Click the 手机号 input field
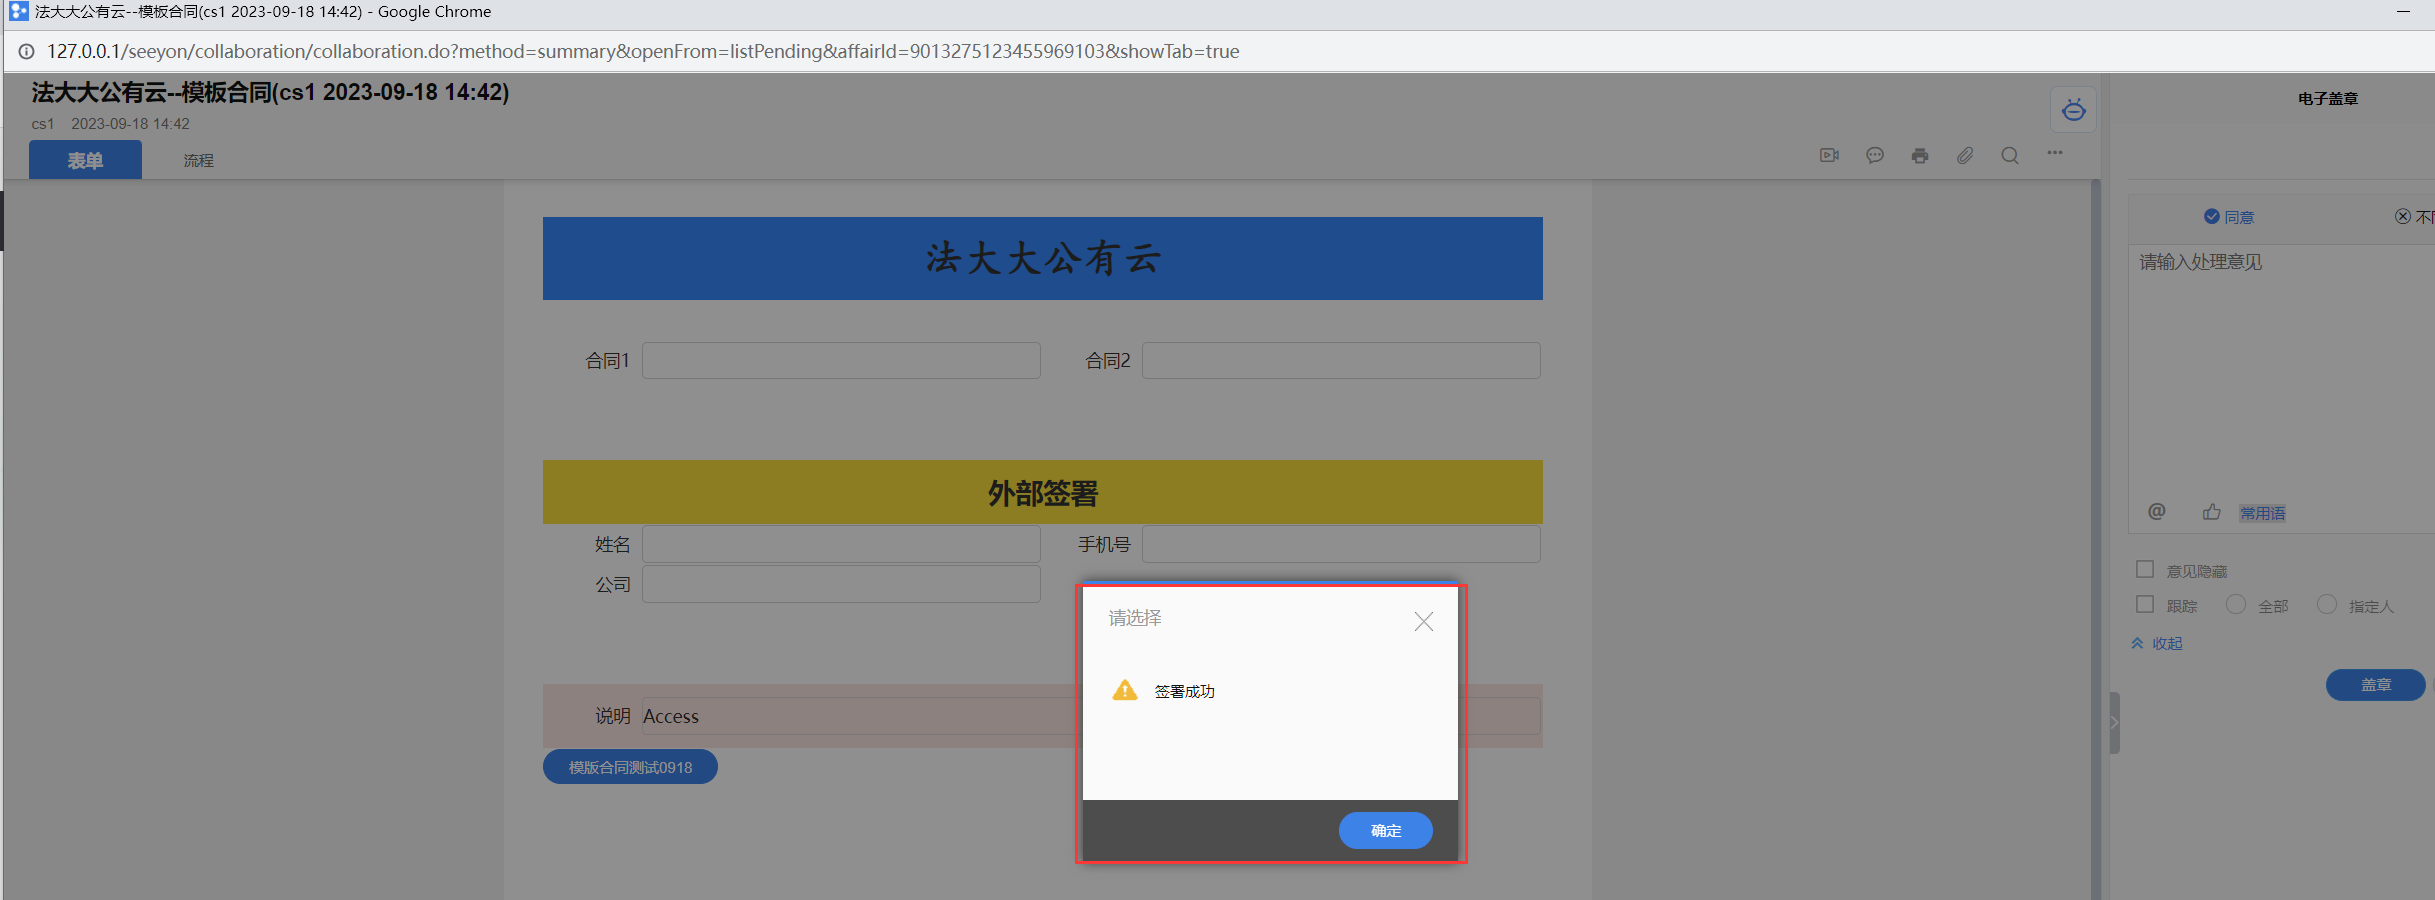This screenshot has height=900, width=2435. point(1341,544)
